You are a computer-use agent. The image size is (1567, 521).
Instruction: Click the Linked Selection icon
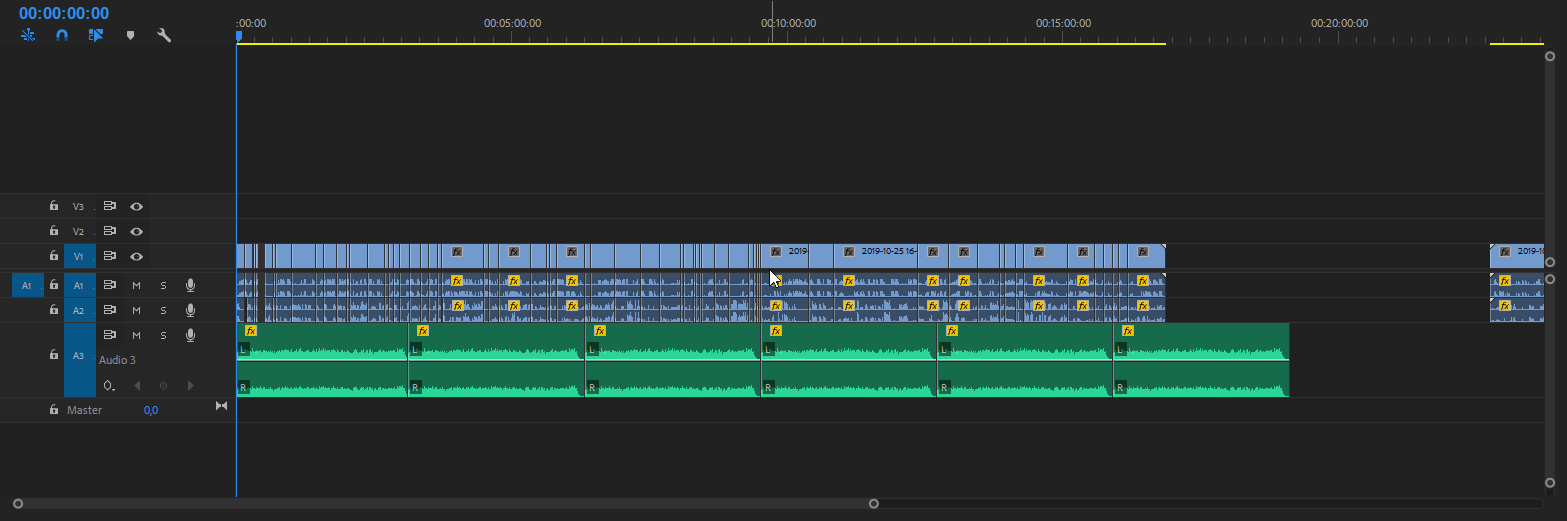pyautogui.click(x=96, y=35)
